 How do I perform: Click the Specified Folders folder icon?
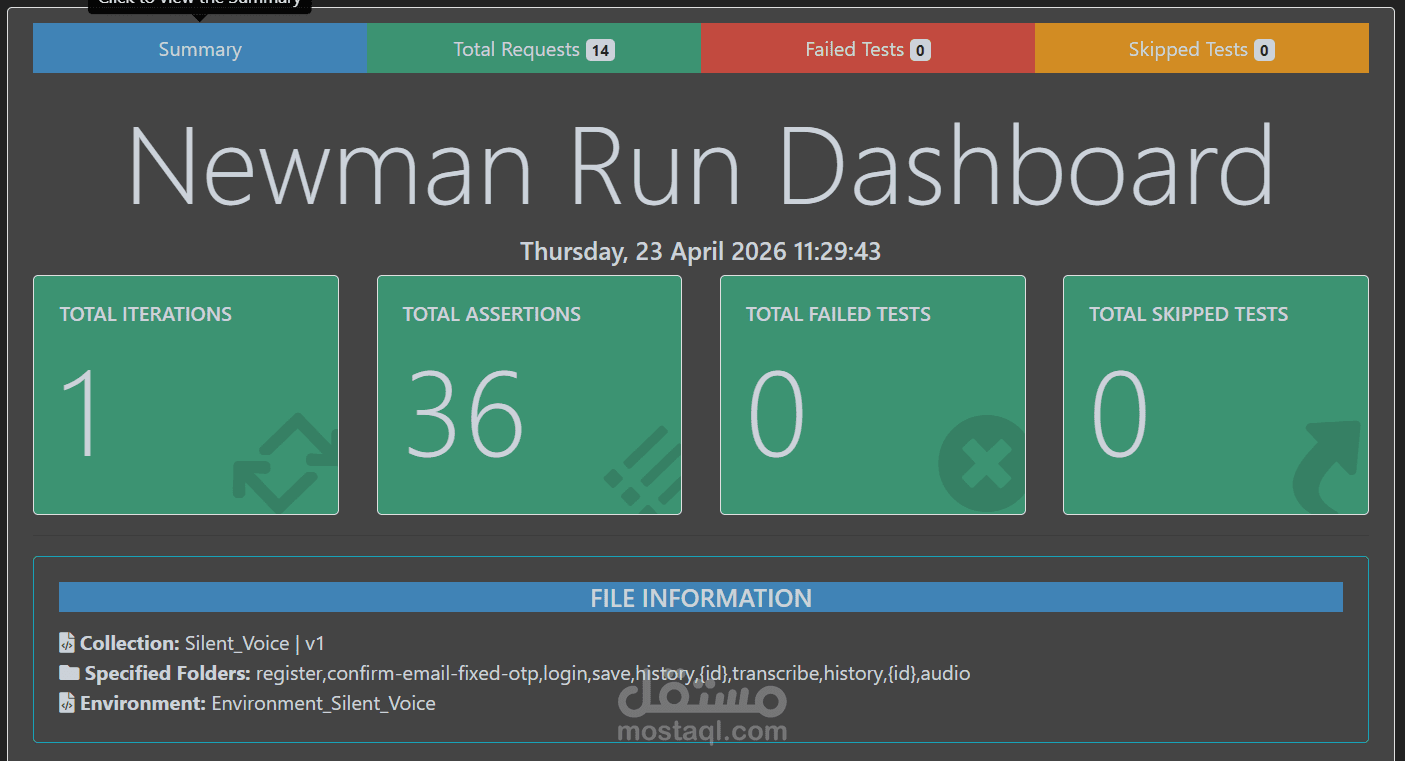coord(69,673)
